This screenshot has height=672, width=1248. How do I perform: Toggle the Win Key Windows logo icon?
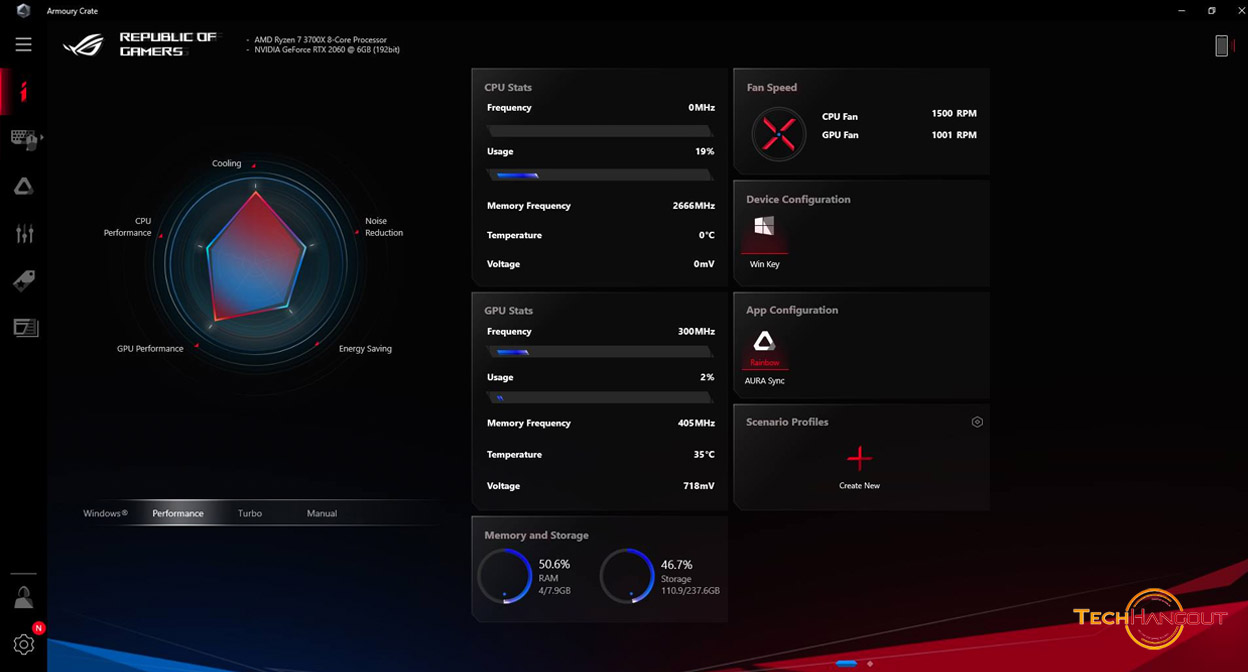764,227
